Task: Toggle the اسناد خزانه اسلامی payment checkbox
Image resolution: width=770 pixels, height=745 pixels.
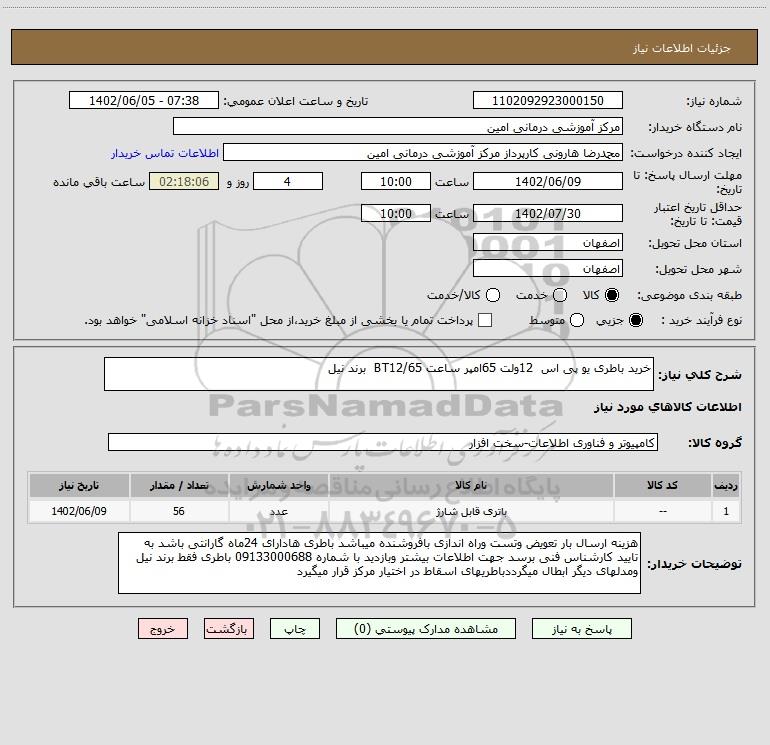Action: [x=485, y=320]
